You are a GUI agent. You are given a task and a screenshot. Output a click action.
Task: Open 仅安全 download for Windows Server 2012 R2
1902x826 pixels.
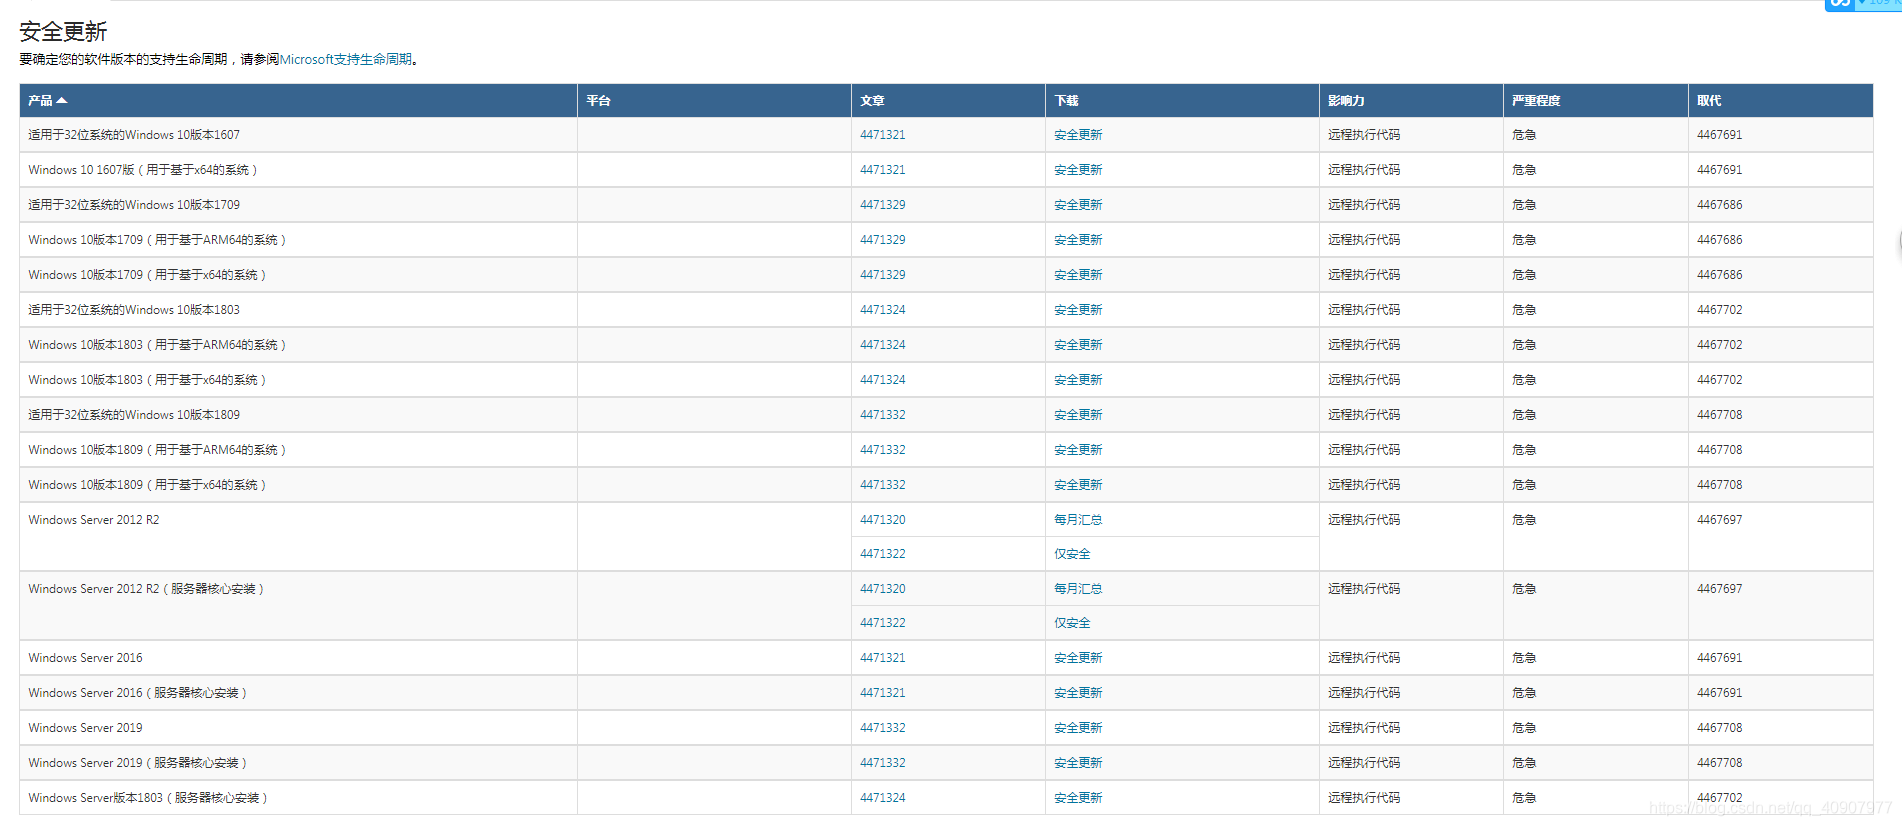(1072, 554)
